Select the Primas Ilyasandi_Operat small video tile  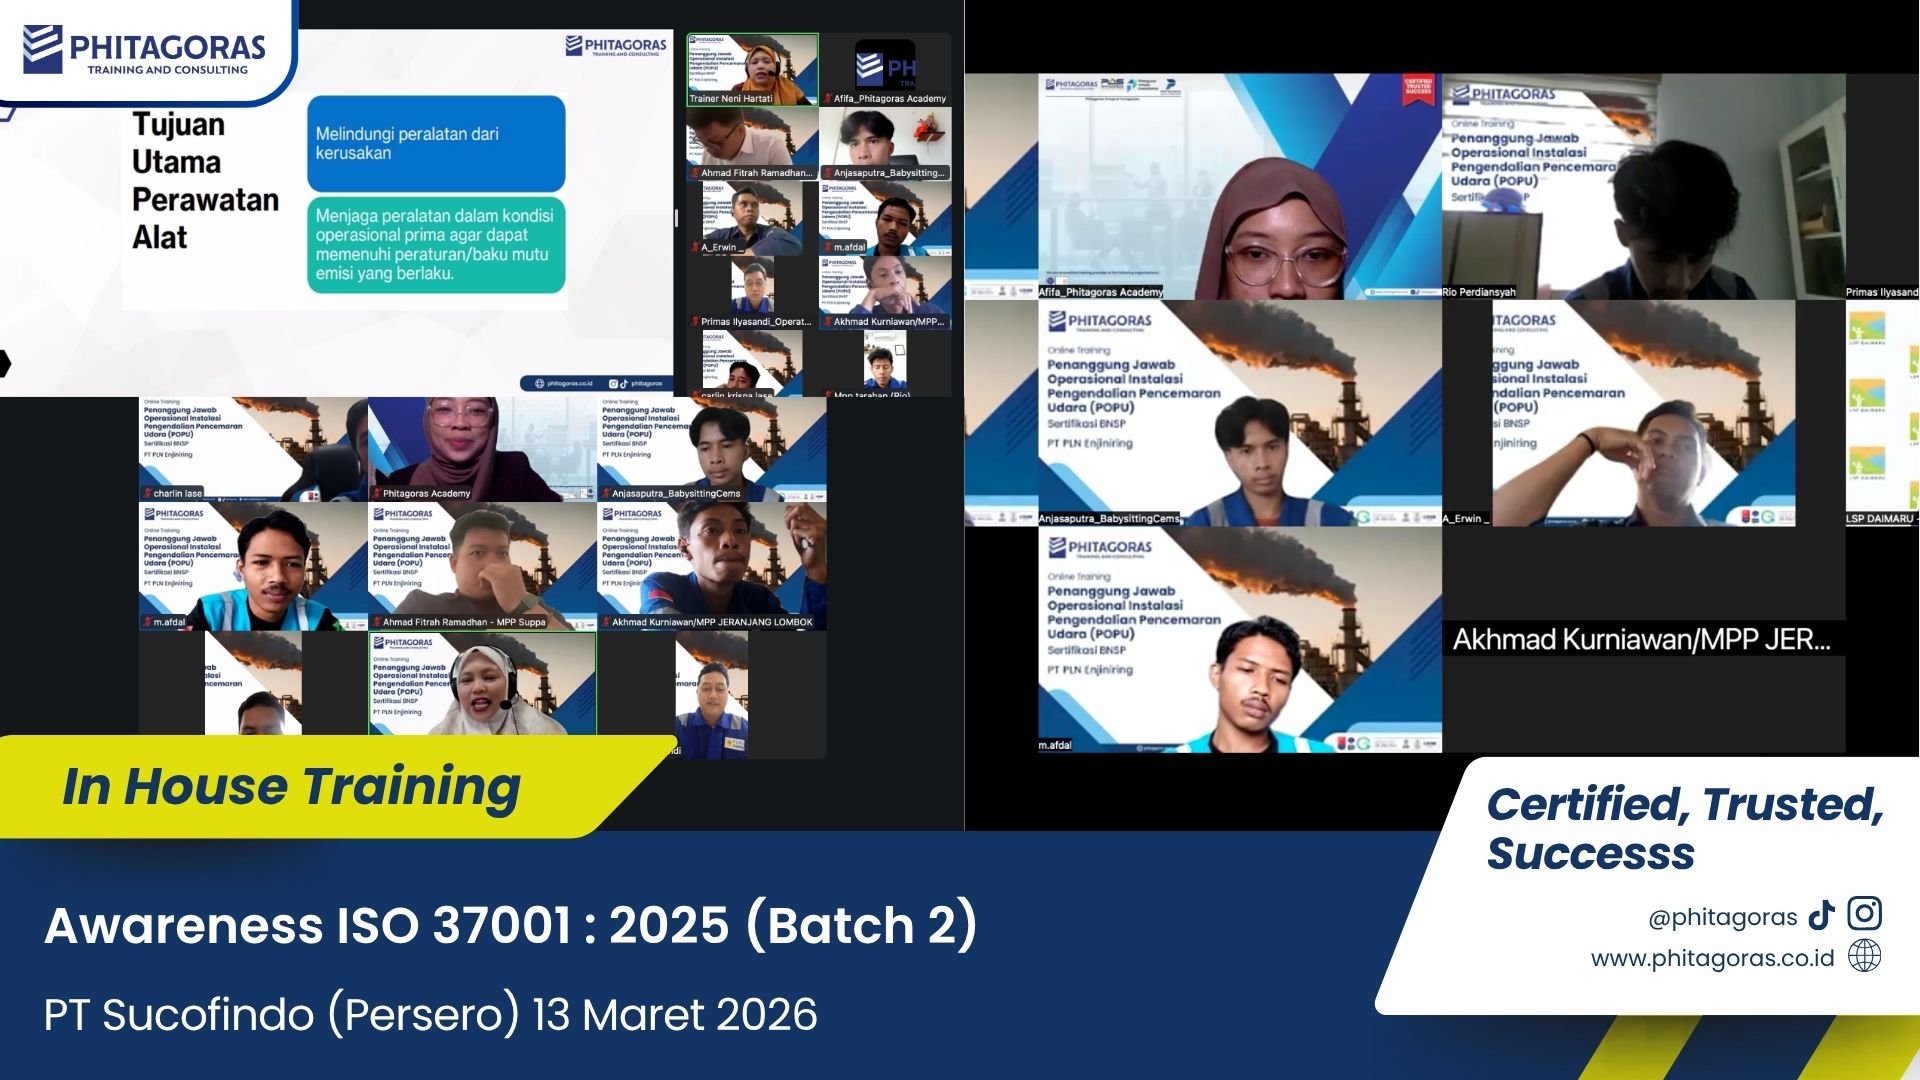tap(752, 293)
